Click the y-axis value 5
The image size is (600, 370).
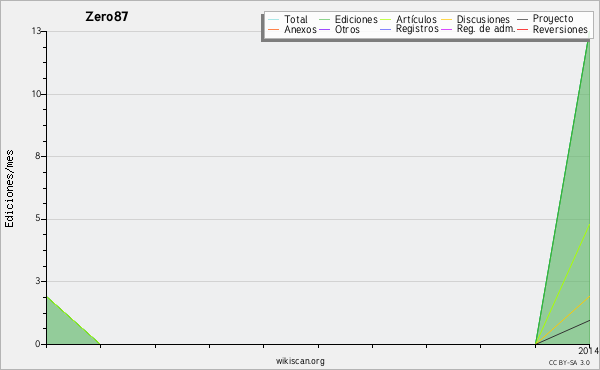point(38,218)
